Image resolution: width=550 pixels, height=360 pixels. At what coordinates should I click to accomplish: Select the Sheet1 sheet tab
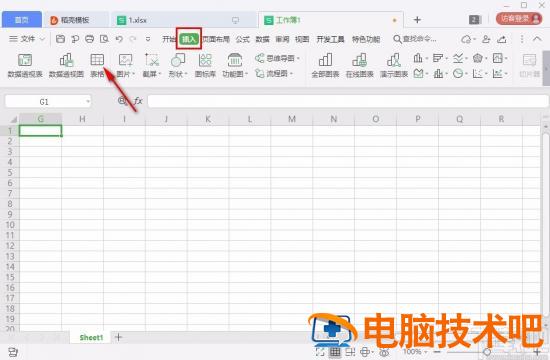click(x=91, y=338)
